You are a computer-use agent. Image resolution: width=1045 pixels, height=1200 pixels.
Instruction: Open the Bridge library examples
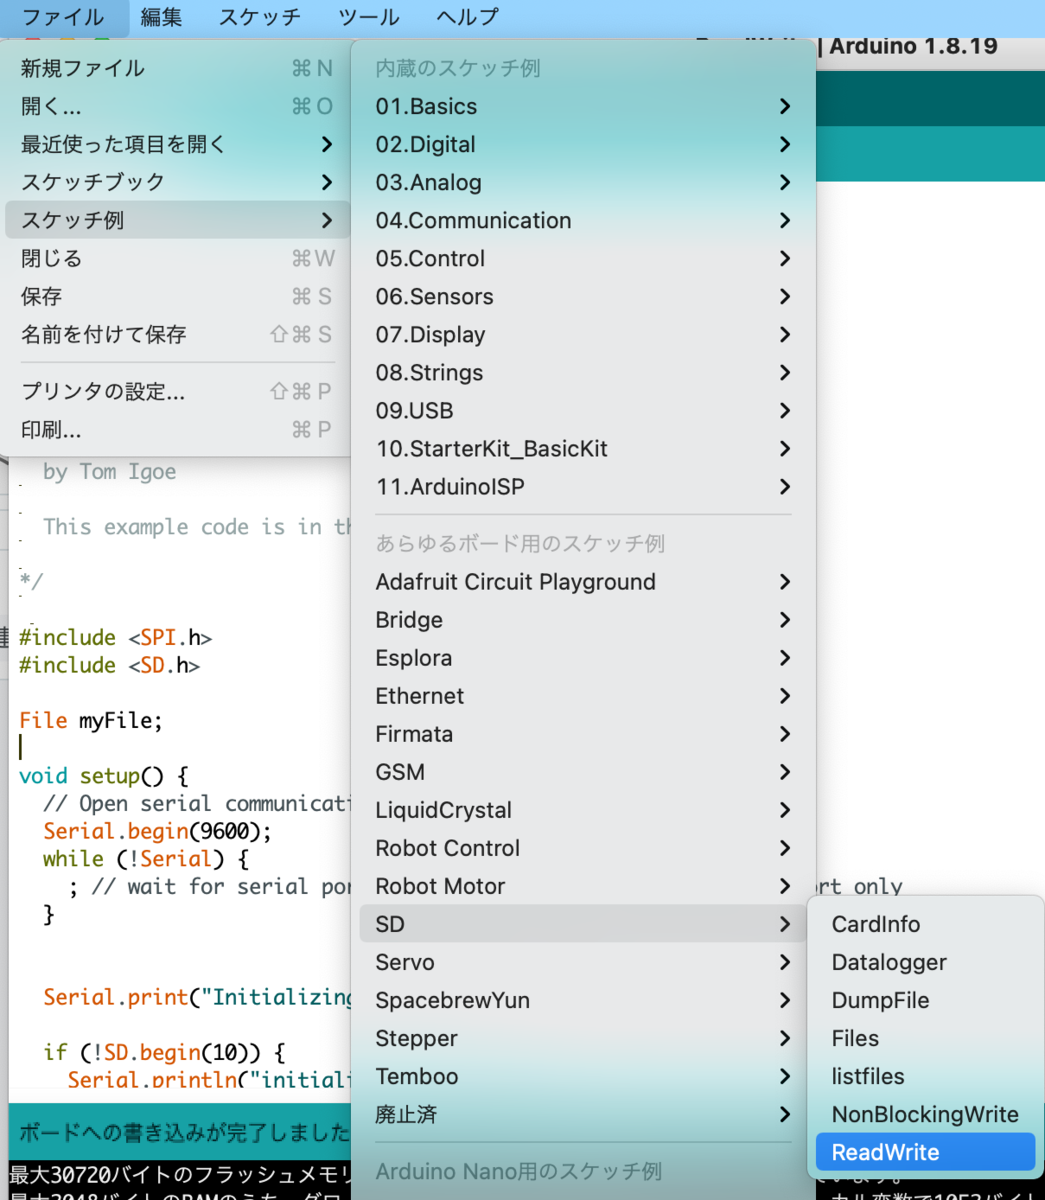pos(583,620)
